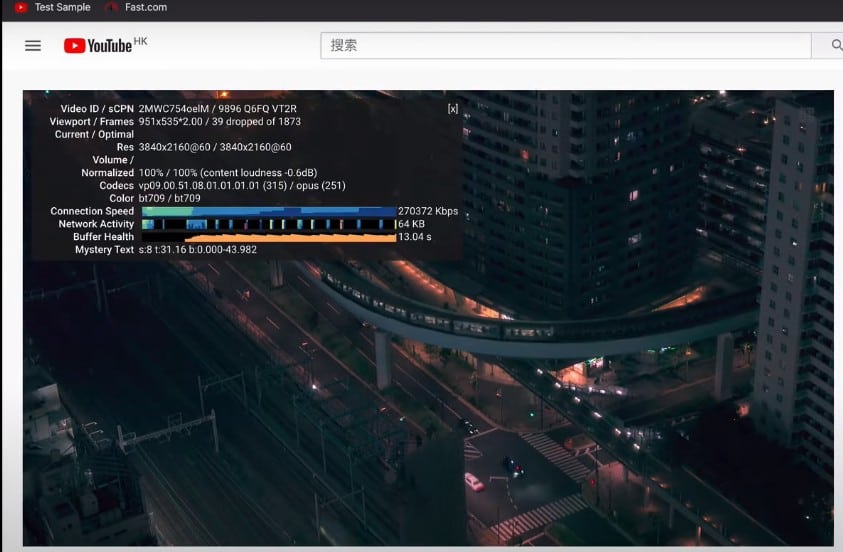Click the '270372 Kbps' speed value
The width and height of the screenshot is (843, 552).
pyautogui.click(x=428, y=211)
